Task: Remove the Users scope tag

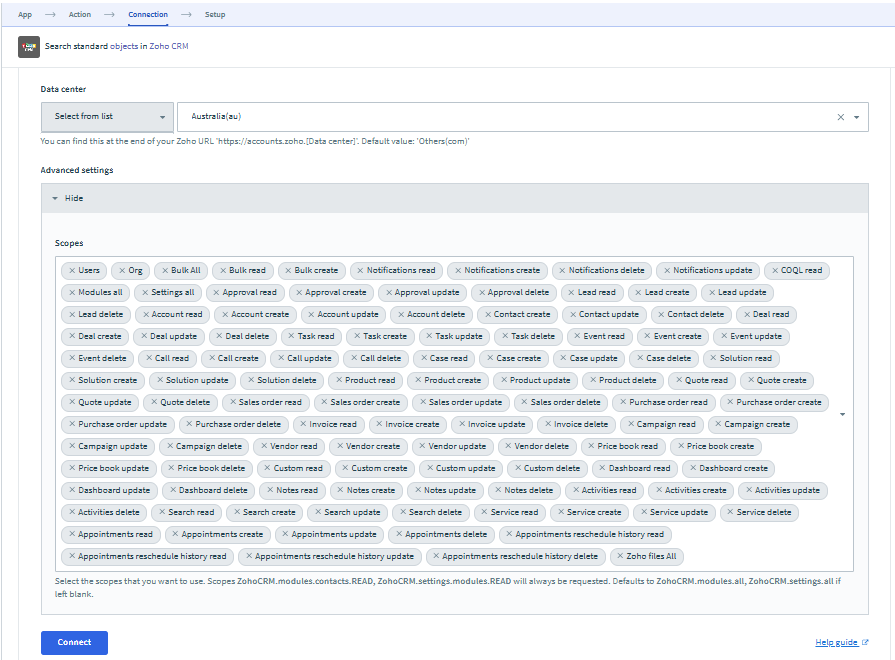Action: pyautogui.click(x=72, y=271)
